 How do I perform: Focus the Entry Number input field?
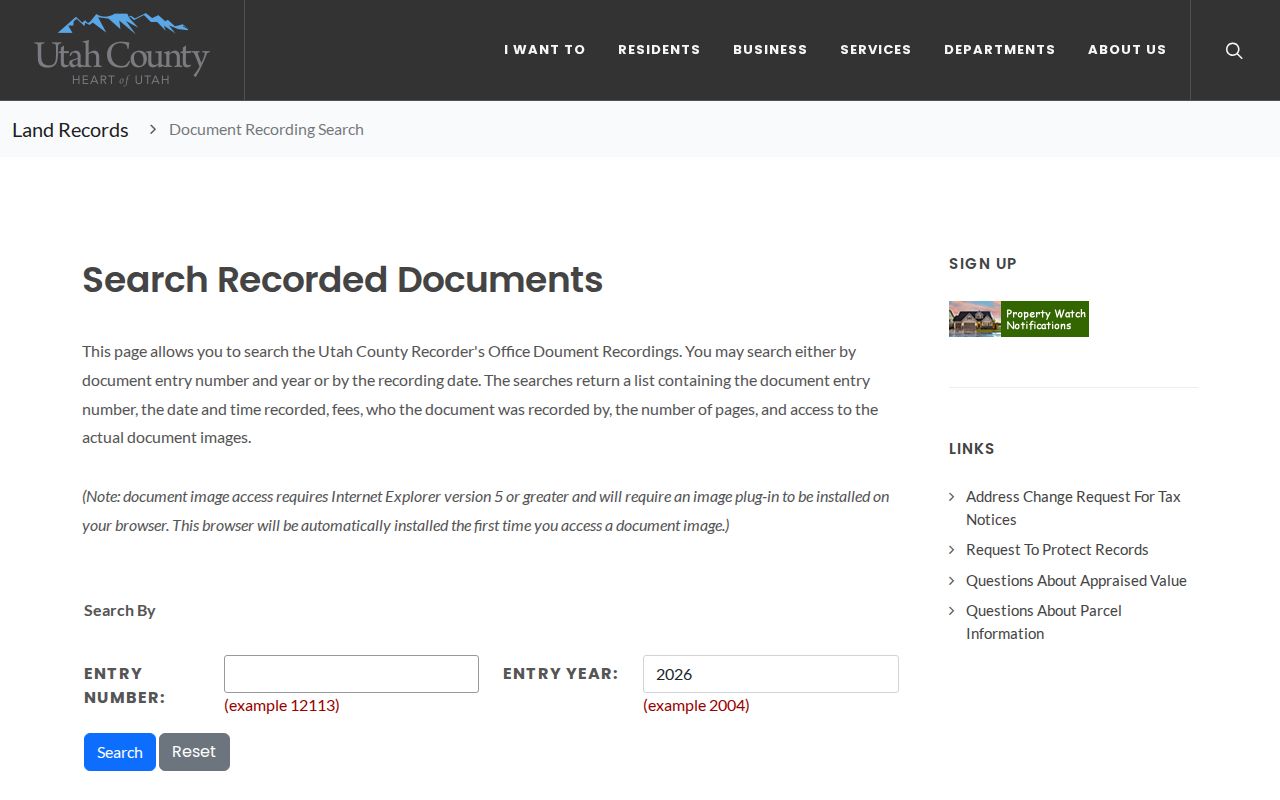[351, 674]
